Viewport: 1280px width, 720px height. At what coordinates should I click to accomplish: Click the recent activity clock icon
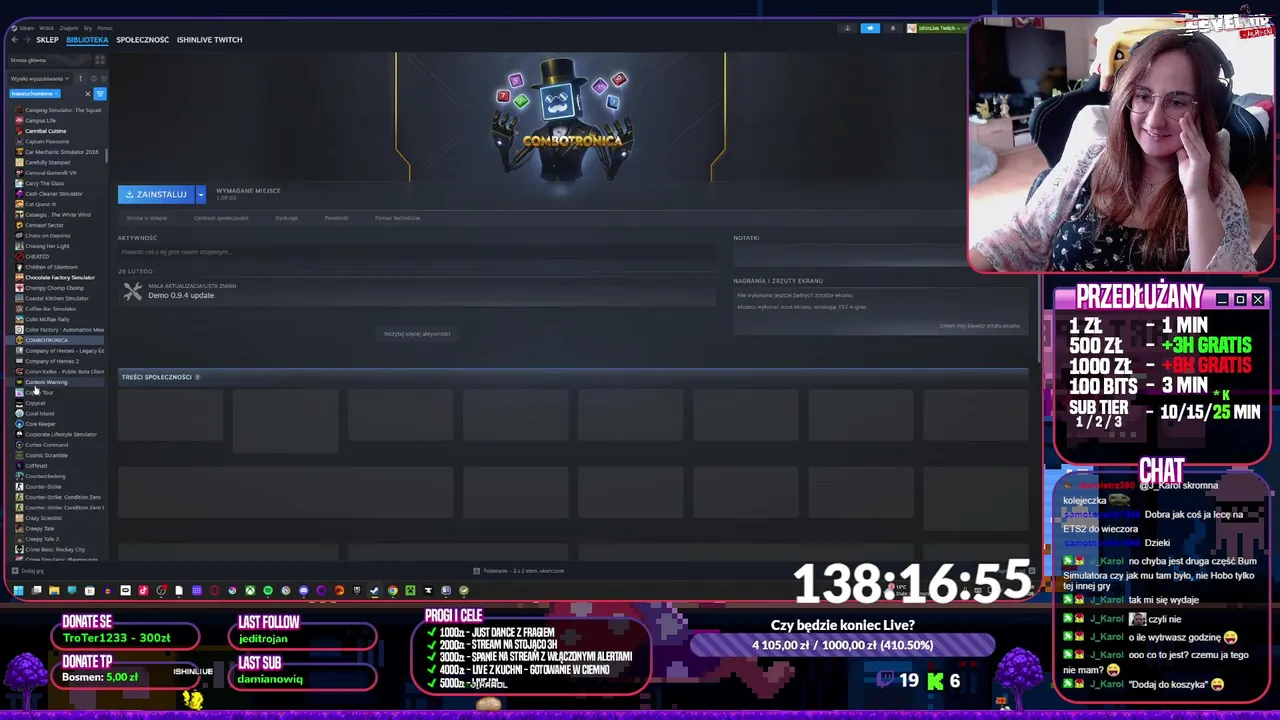94,79
